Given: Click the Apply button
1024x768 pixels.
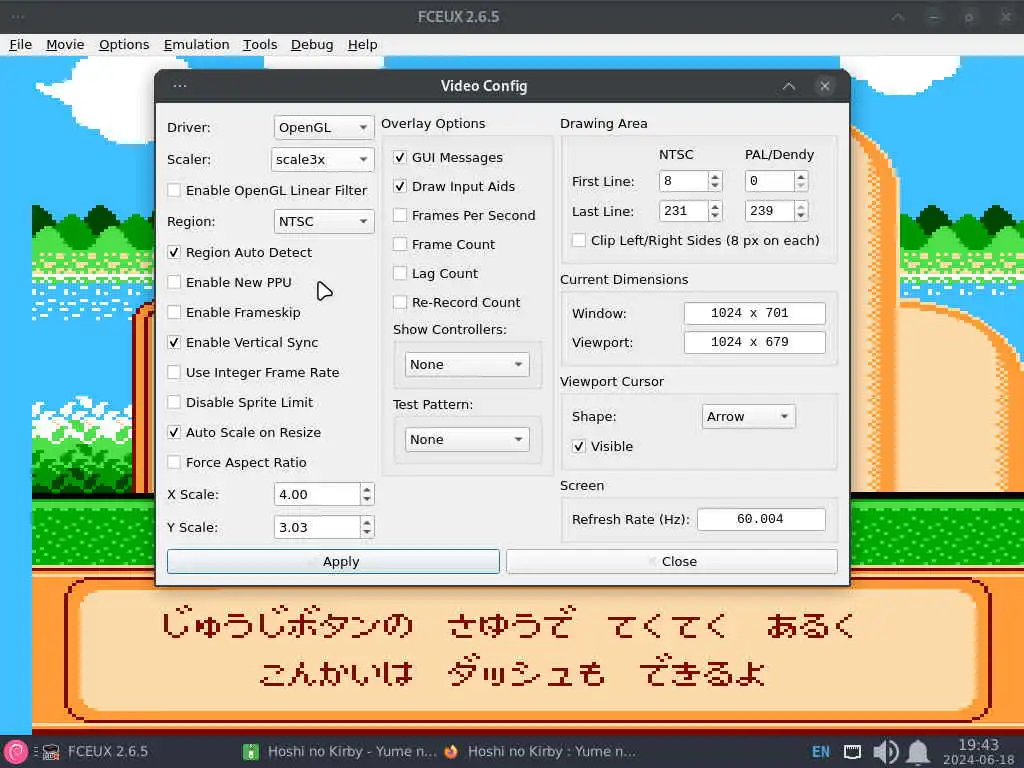Looking at the screenshot, I should (x=333, y=562).
